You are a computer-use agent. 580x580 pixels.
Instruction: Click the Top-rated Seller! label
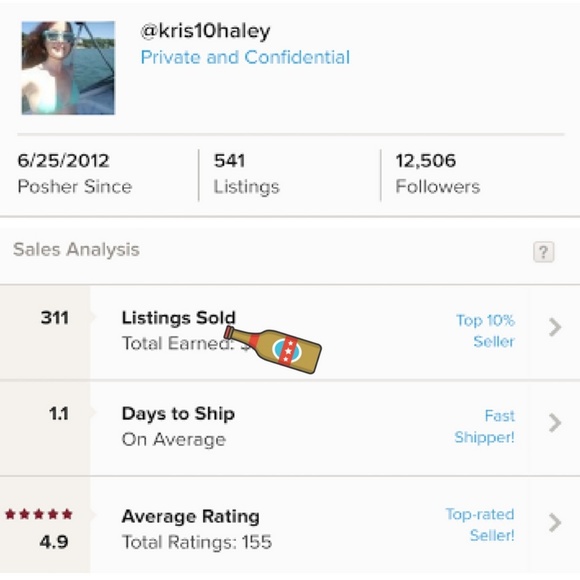[x=480, y=525]
